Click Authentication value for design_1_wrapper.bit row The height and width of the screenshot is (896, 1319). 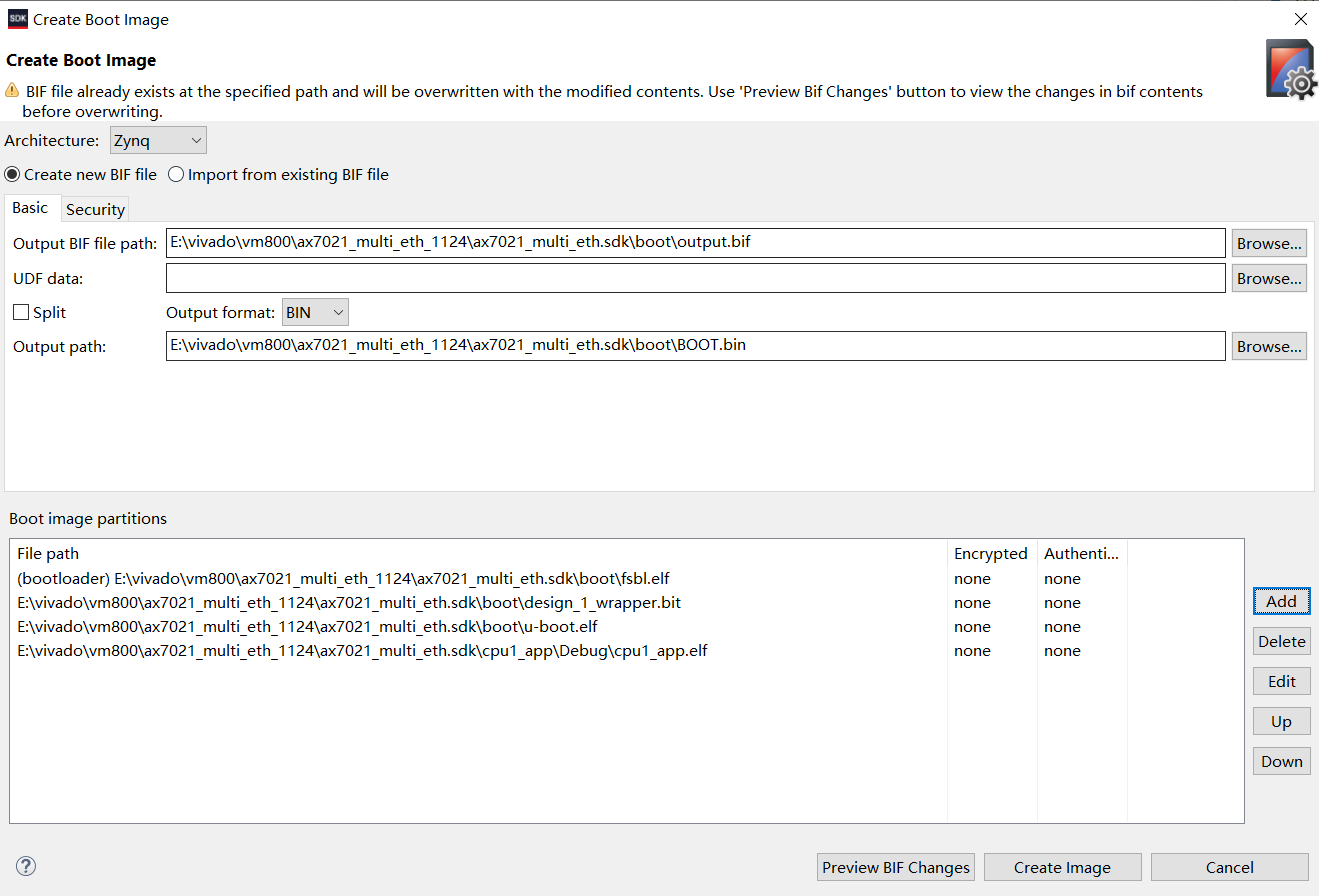[1062, 602]
